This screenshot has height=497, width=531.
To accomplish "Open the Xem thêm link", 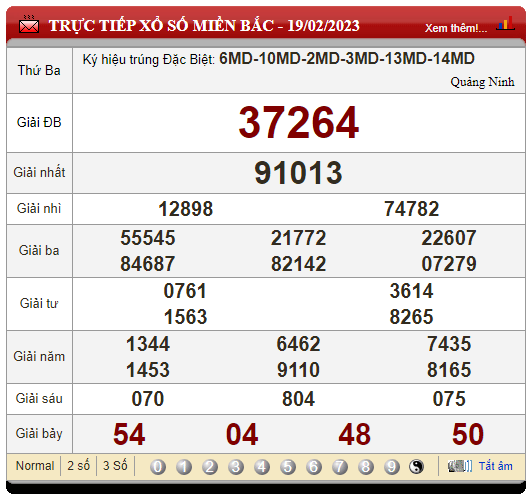I will tap(456, 28).
